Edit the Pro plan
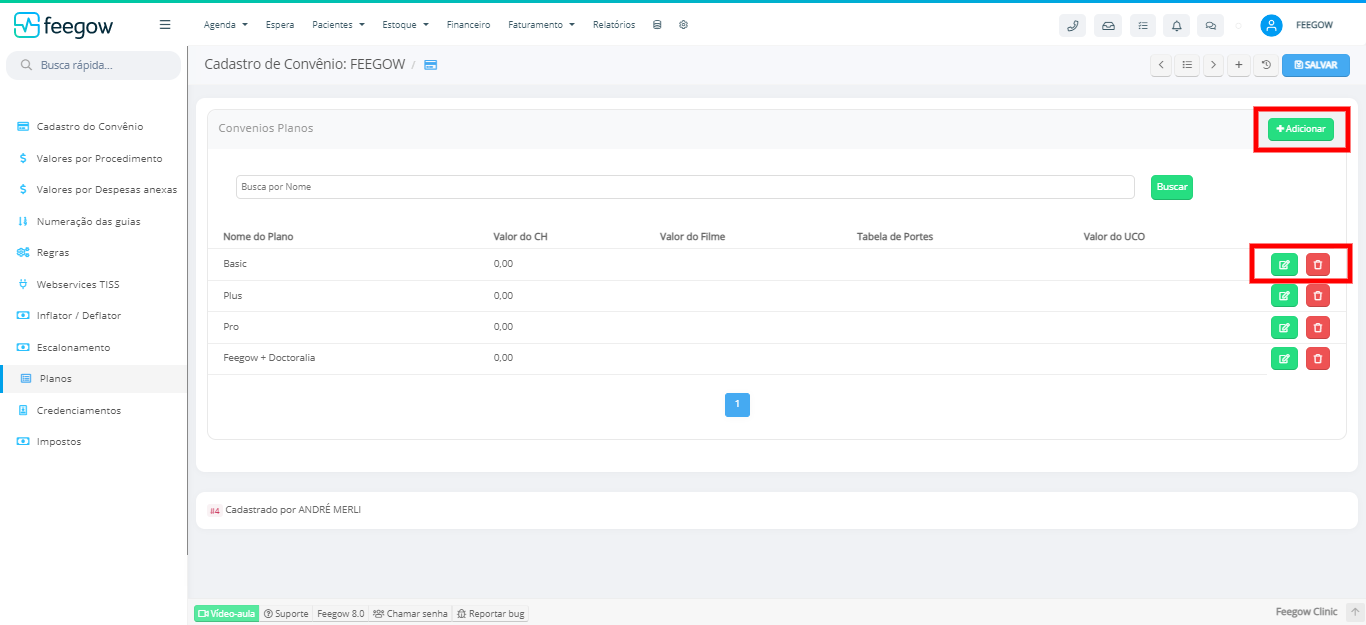The height and width of the screenshot is (625, 1366). coord(1284,327)
